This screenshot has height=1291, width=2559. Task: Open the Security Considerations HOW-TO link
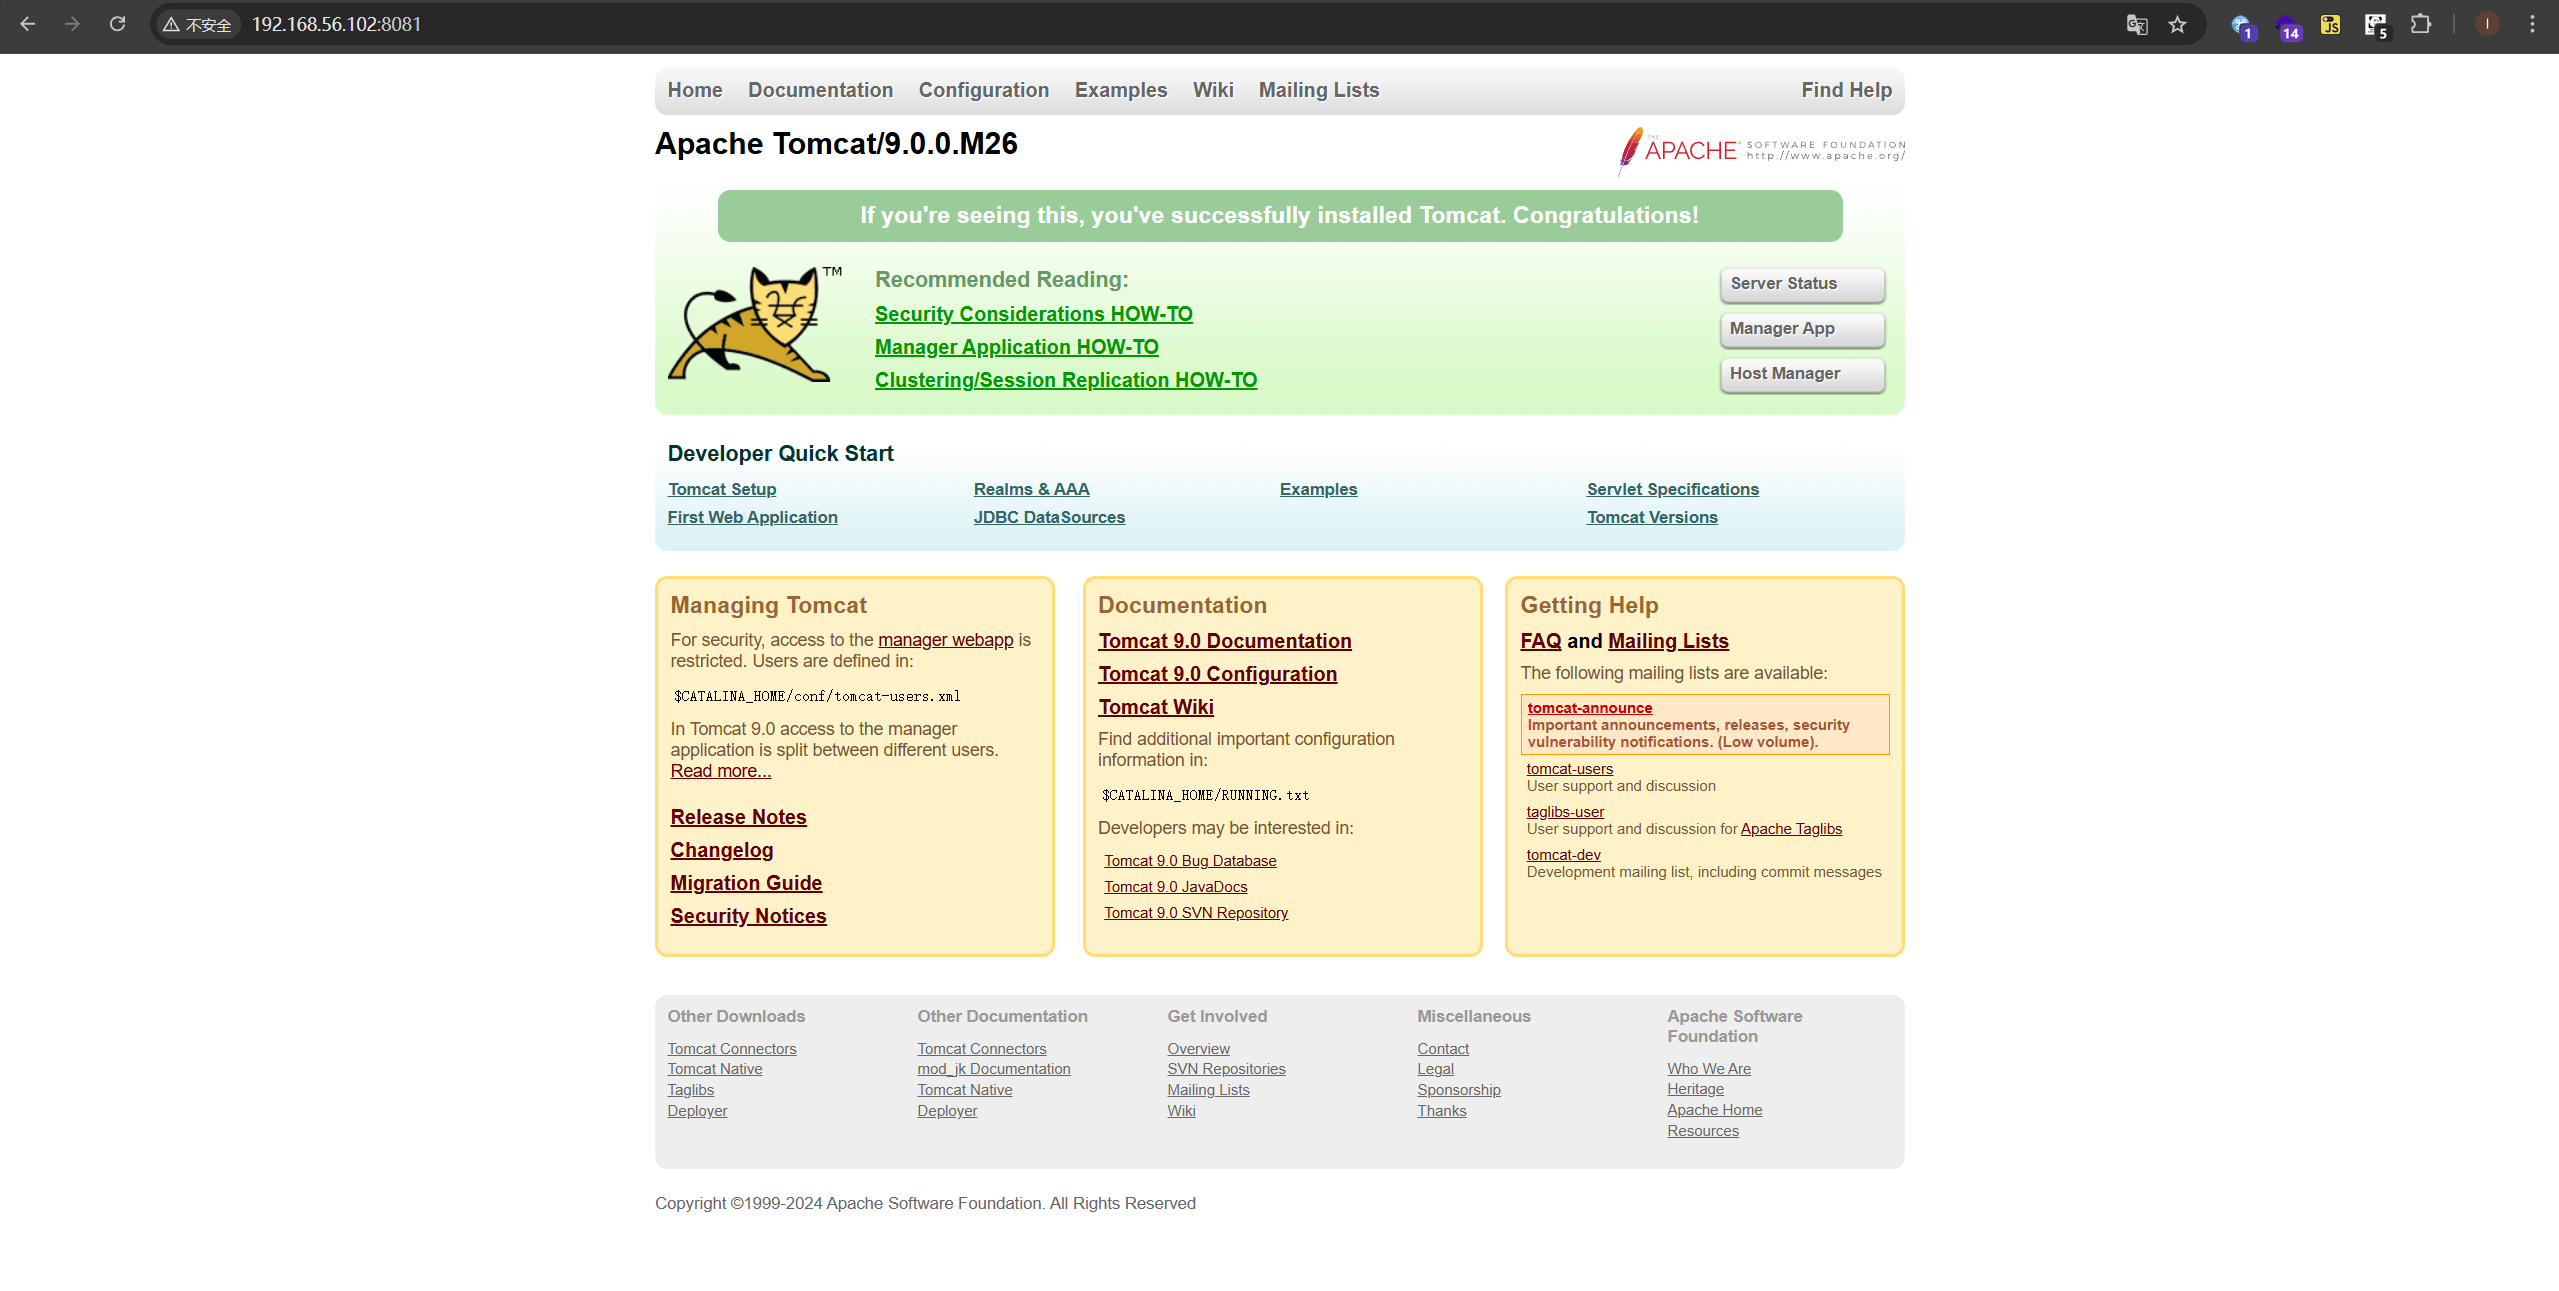(1033, 314)
